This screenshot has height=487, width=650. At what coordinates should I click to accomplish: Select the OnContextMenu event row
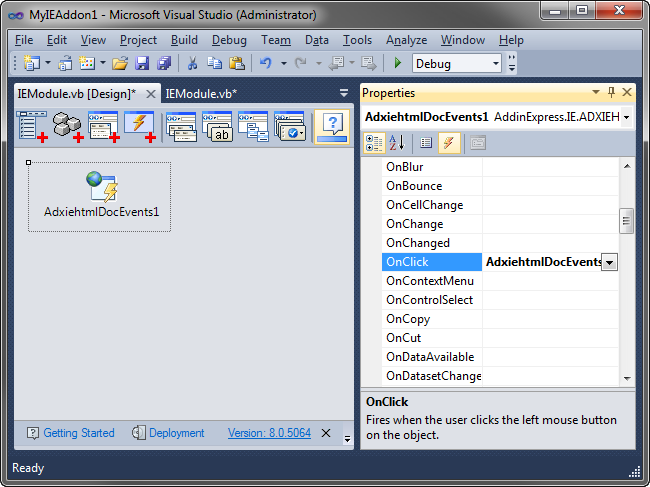(500, 281)
